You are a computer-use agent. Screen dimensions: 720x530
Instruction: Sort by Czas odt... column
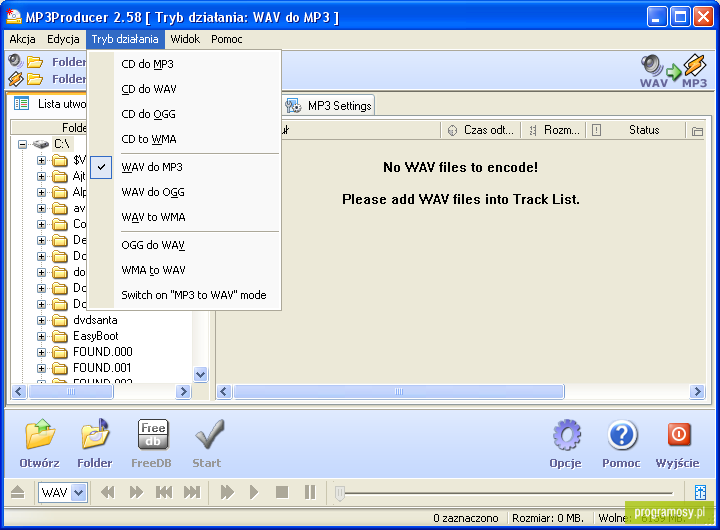click(x=480, y=130)
